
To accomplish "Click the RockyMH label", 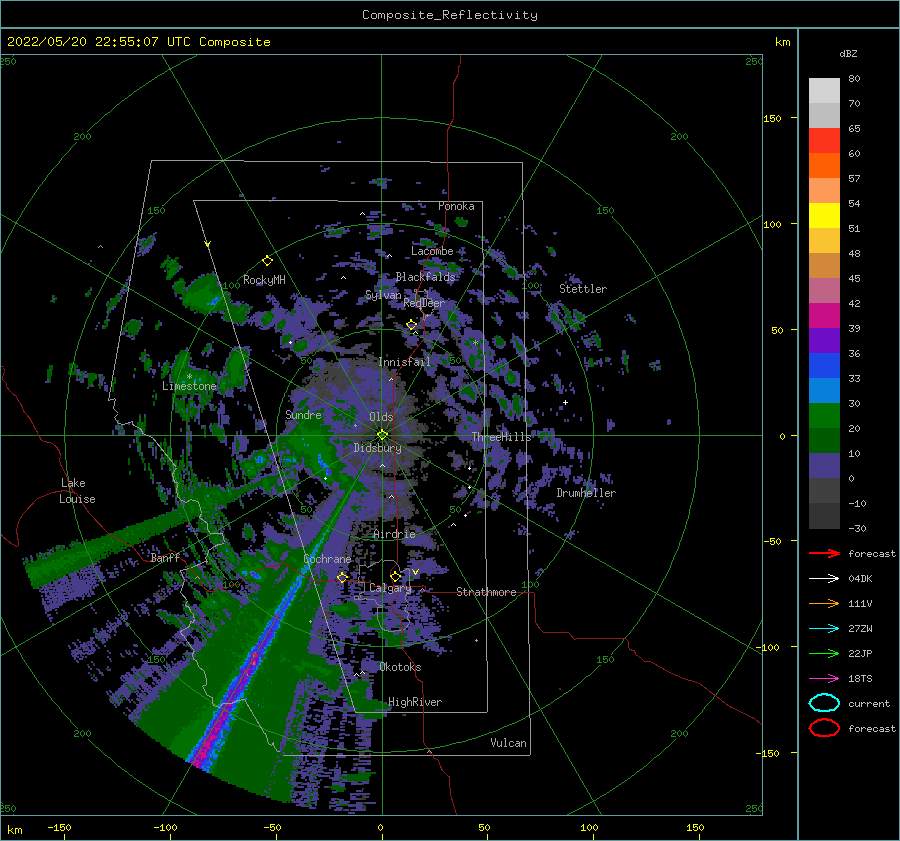I will [x=264, y=280].
